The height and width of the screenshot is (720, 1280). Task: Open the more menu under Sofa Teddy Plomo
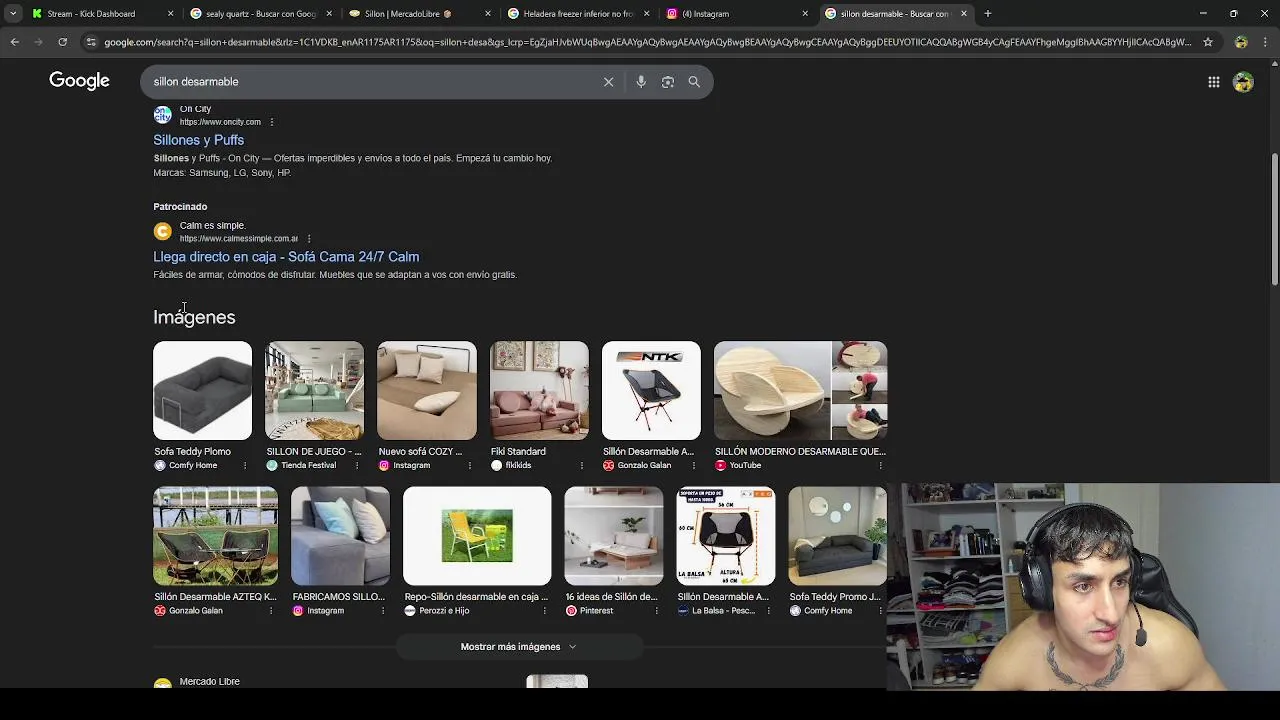tap(245, 465)
